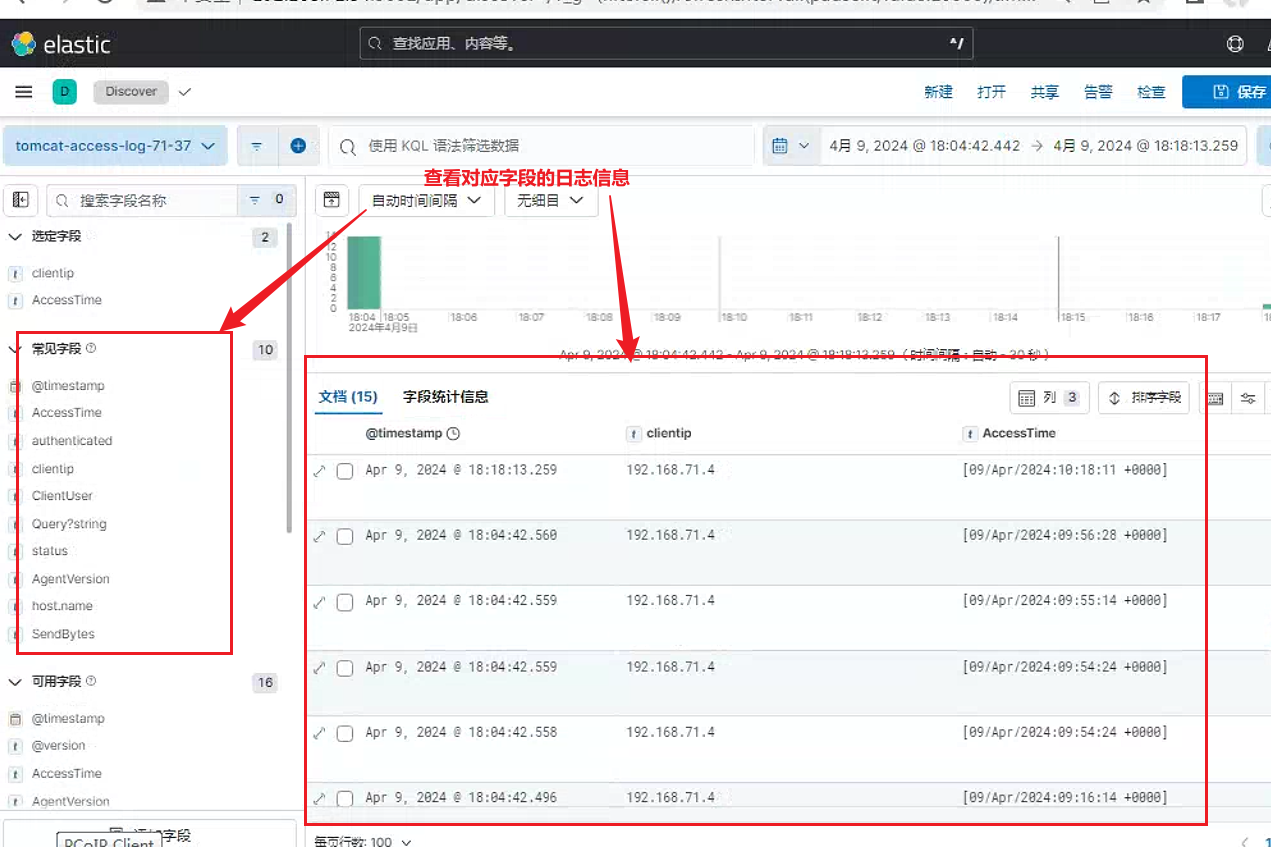Open the calendar quick date menu
This screenshot has height=847, width=1271.
[x=790, y=146]
